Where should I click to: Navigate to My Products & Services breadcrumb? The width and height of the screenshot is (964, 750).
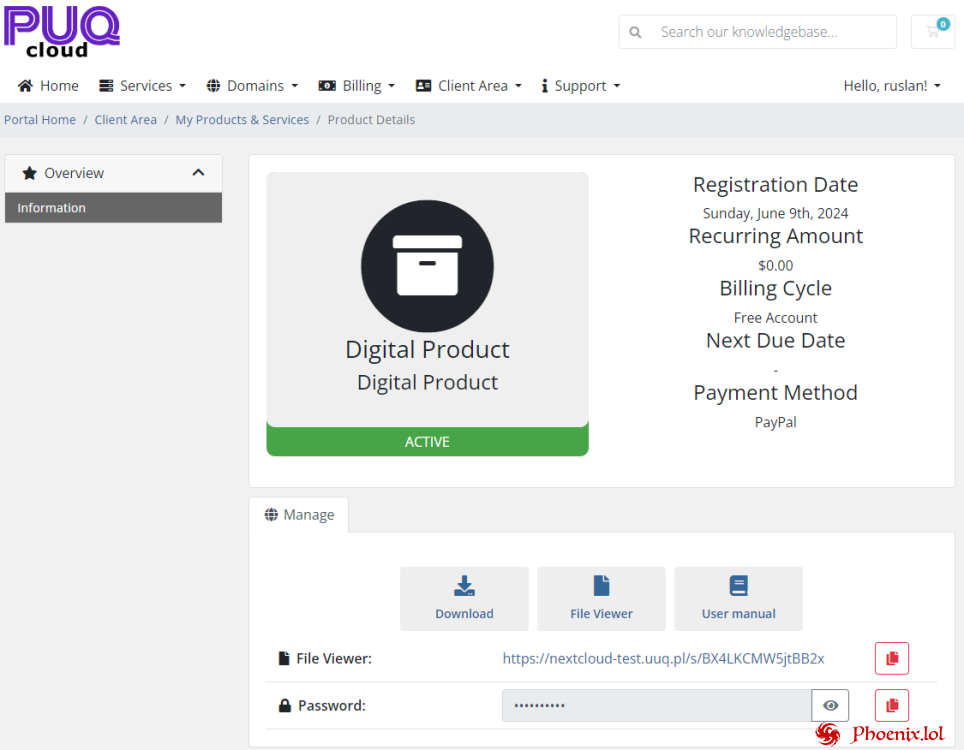pos(242,119)
